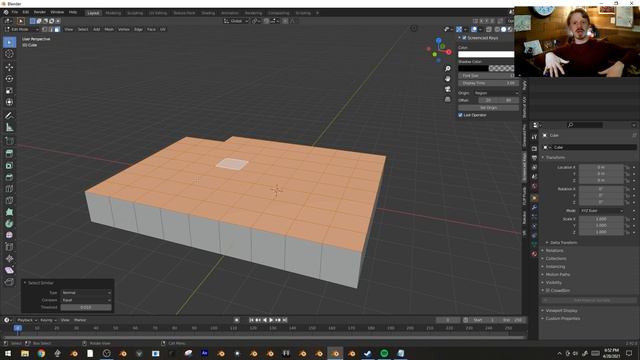The width and height of the screenshot is (640, 360).
Task: Select the Scale tool
Action: click(x=9, y=91)
